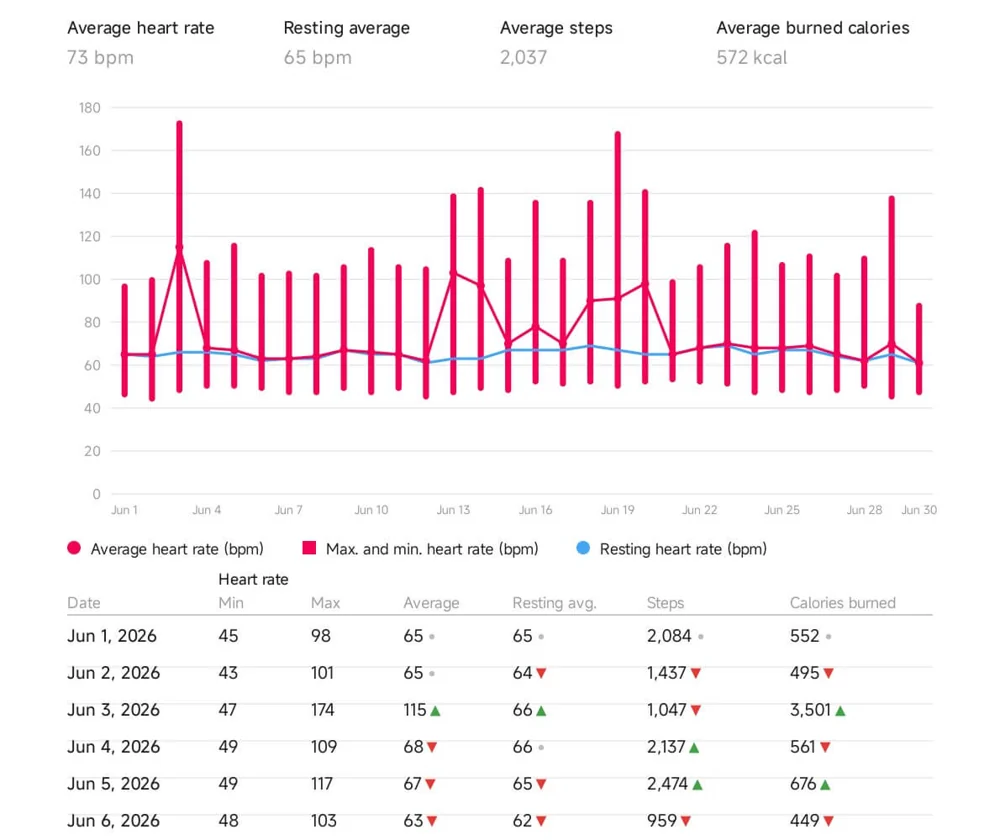Click the red down arrow beside steps 1,437
1000x840 pixels.
pyautogui.click(x=696, y=674)
